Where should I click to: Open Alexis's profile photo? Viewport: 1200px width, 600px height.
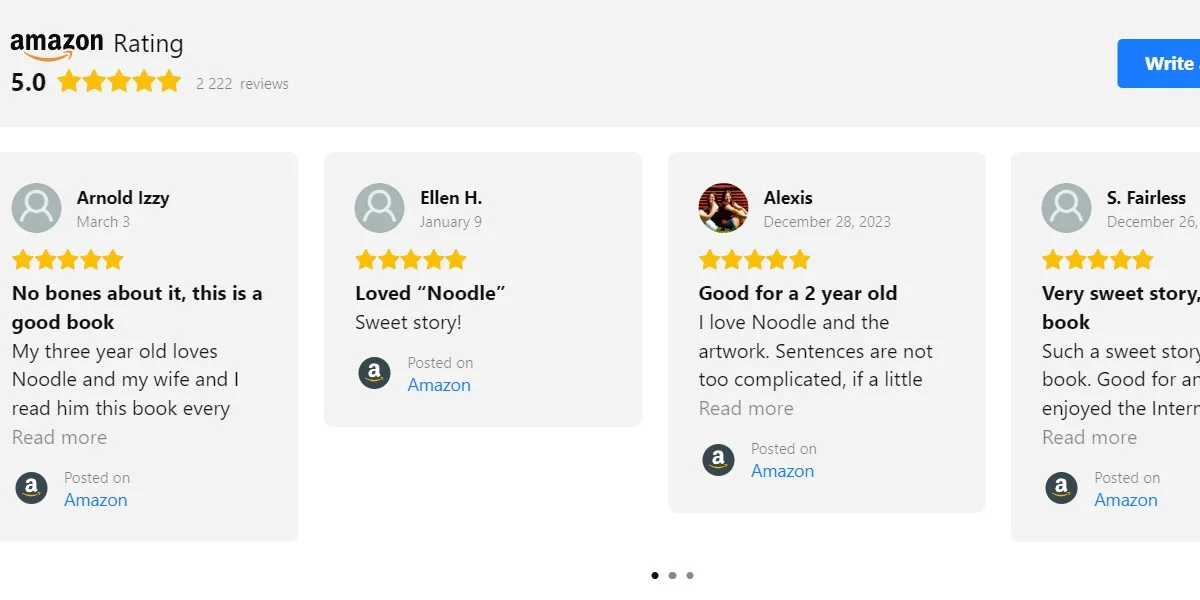click(723, 208)
